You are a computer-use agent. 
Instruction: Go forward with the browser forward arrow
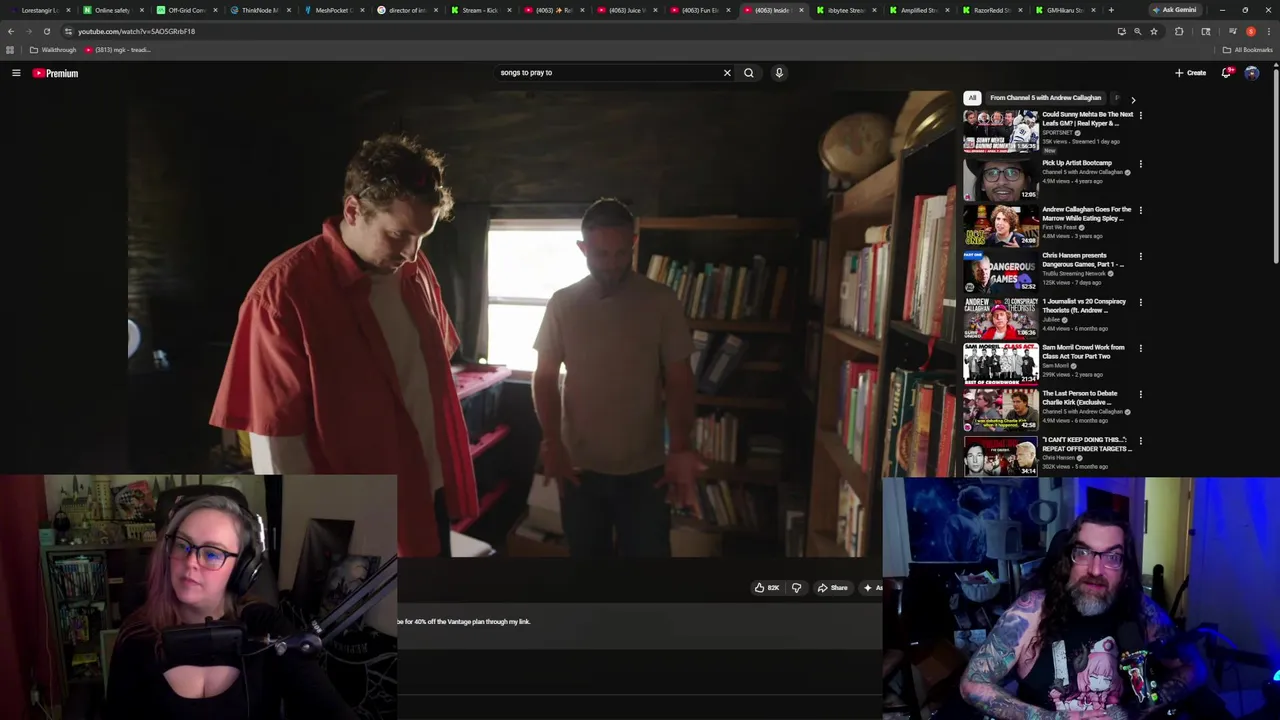(x=28, y=31)
